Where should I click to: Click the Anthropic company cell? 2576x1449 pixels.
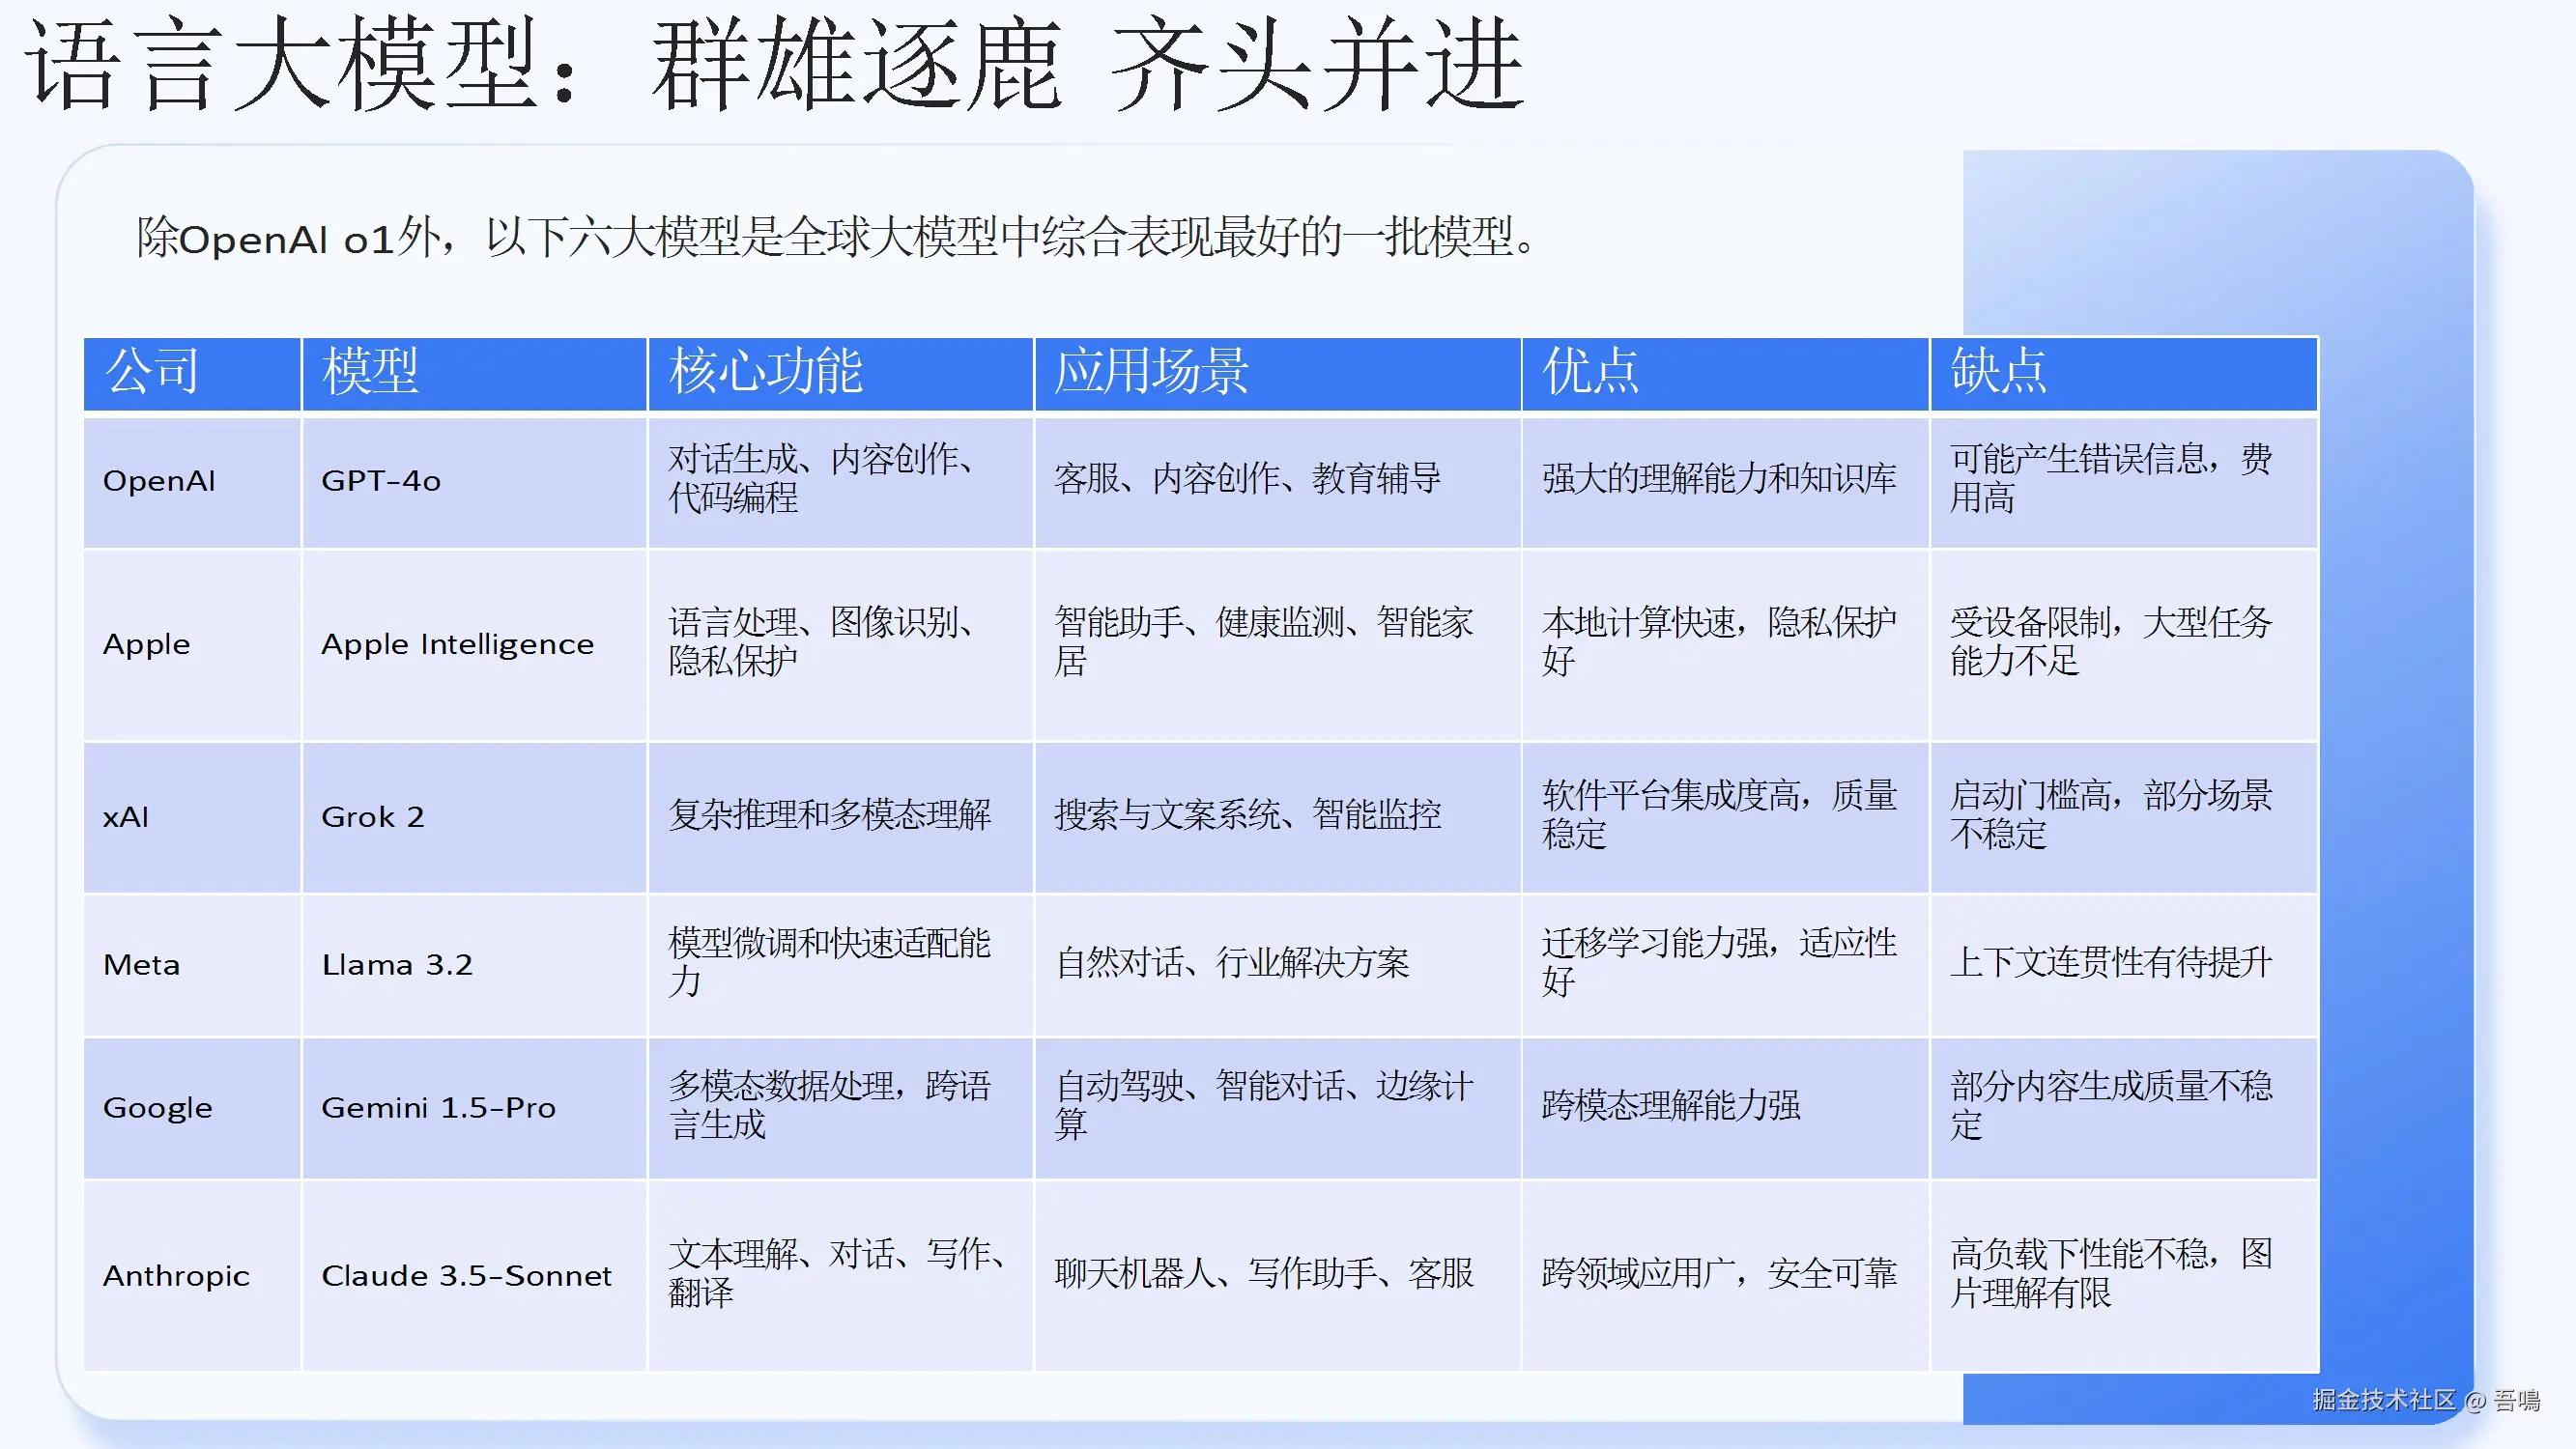(176, 1276)
